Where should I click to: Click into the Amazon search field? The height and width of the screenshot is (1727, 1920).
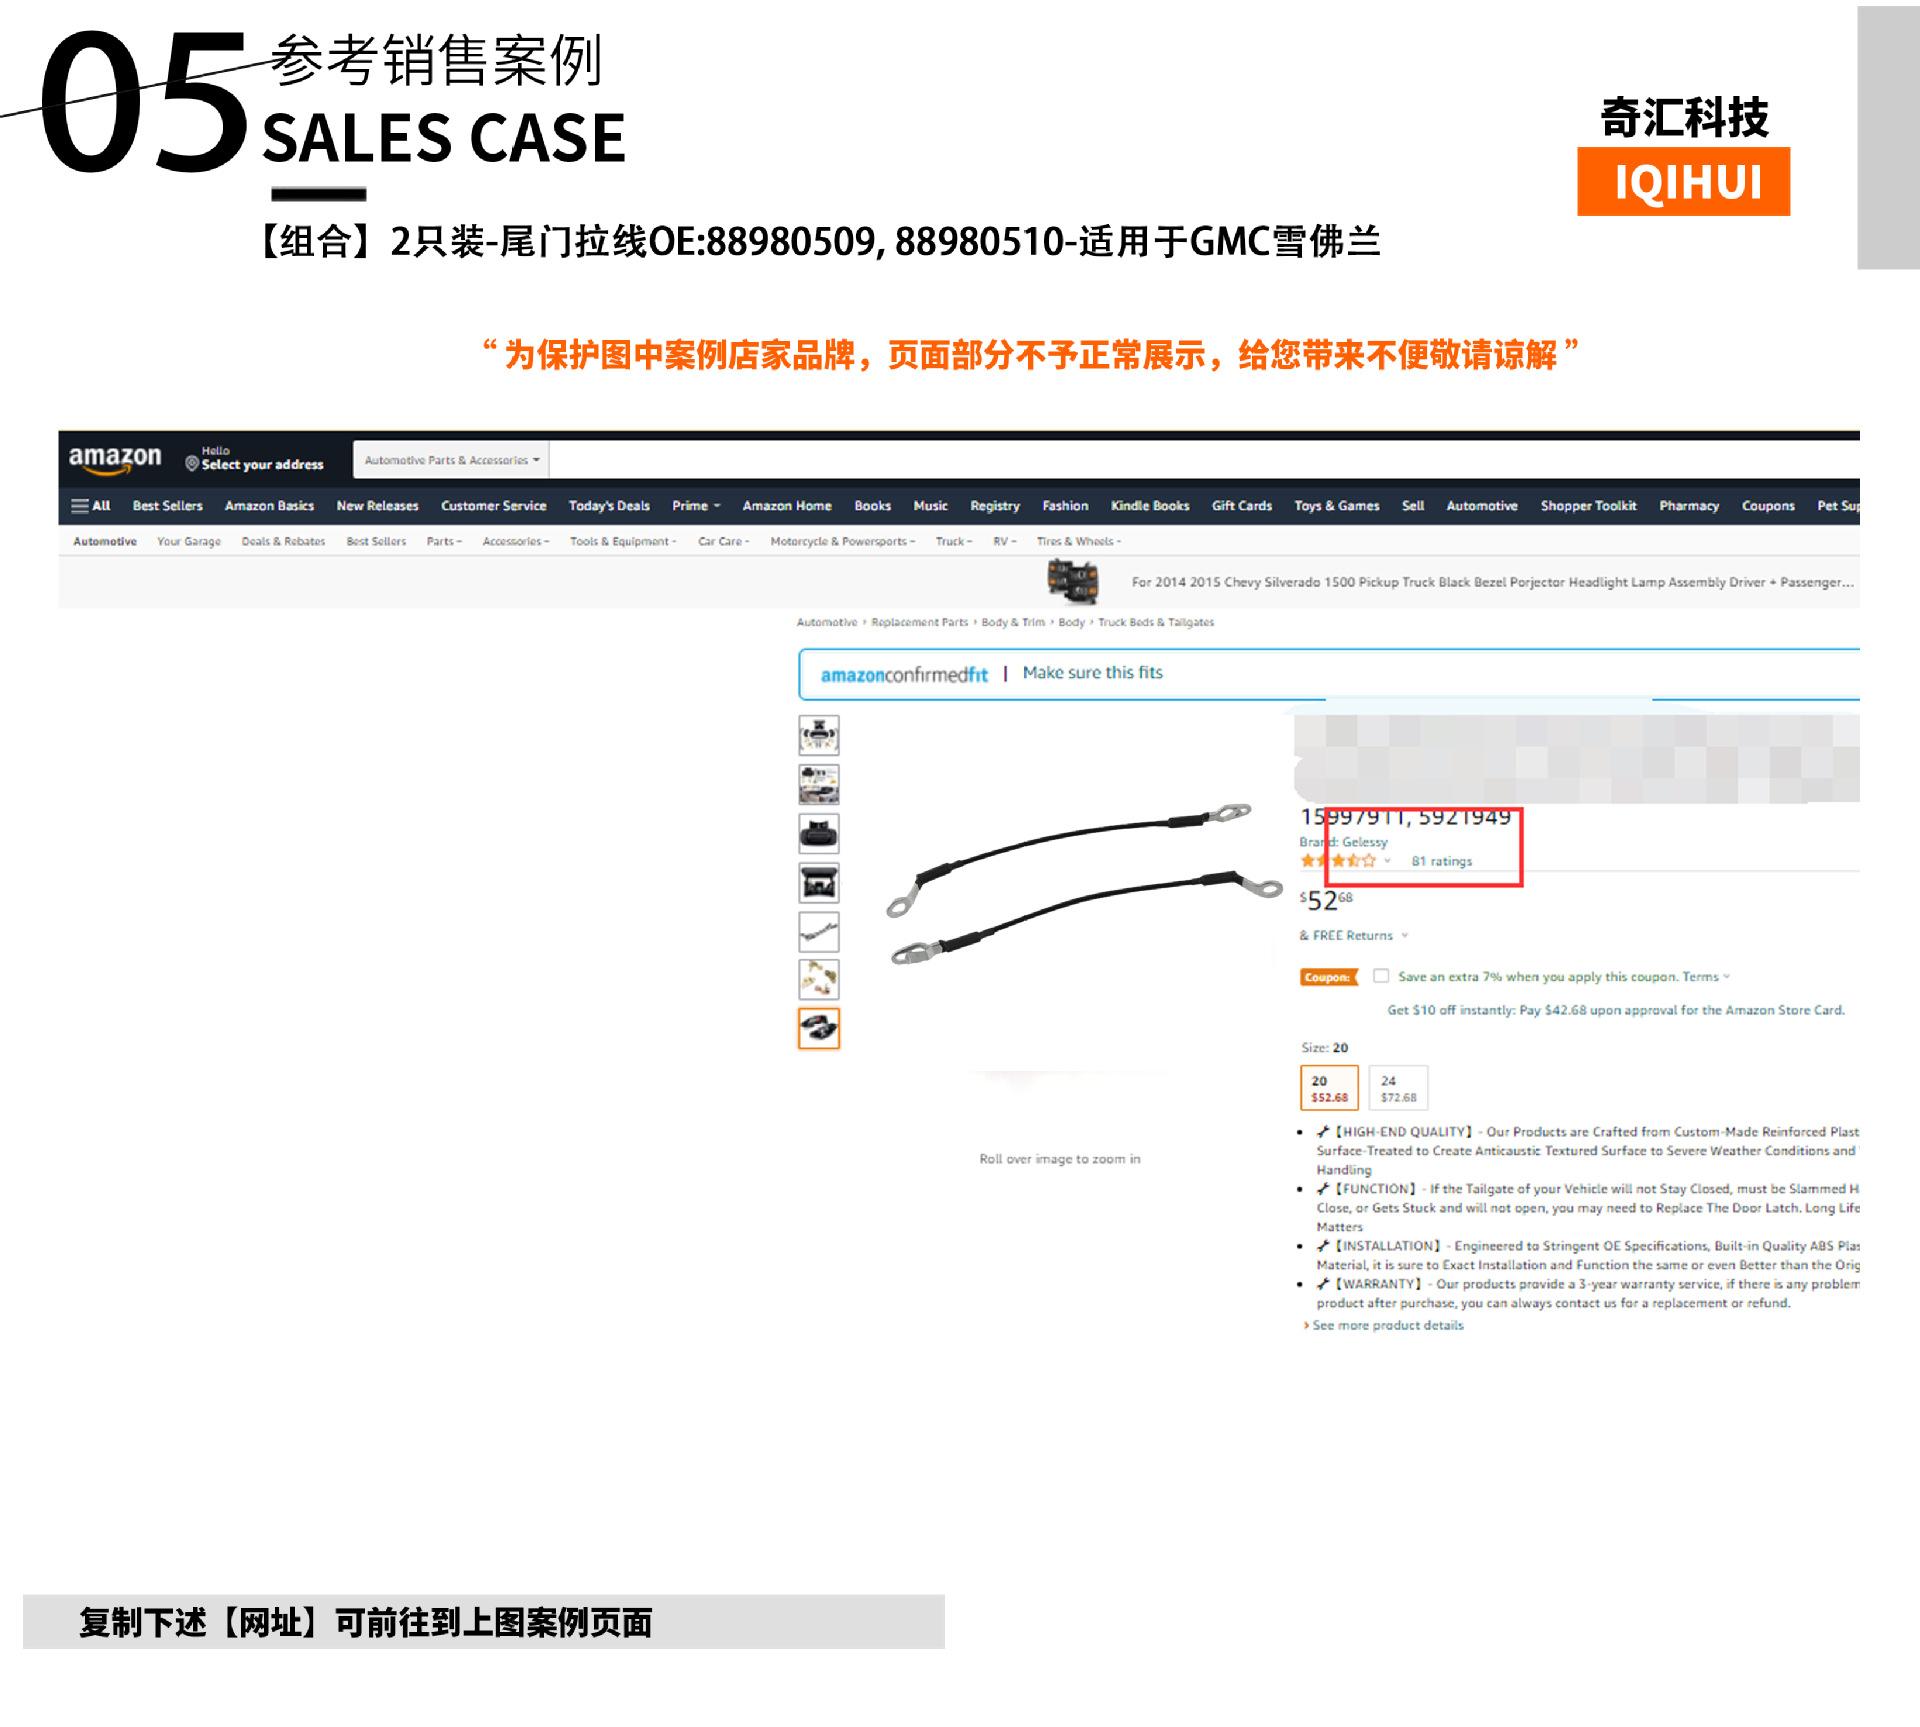pos(1200,460)
